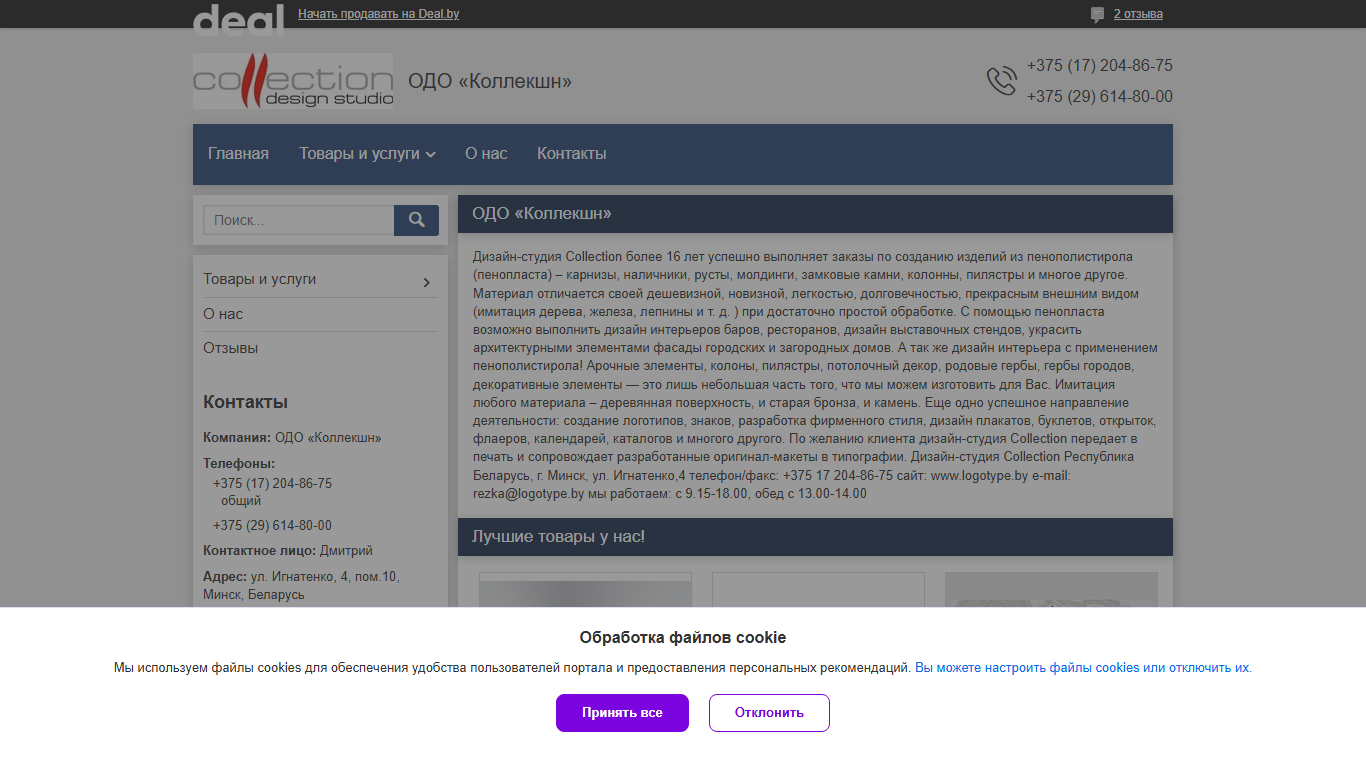
Task: Expand the 'Товары и услуги' navbar chevron
Action: pos(431,155)
